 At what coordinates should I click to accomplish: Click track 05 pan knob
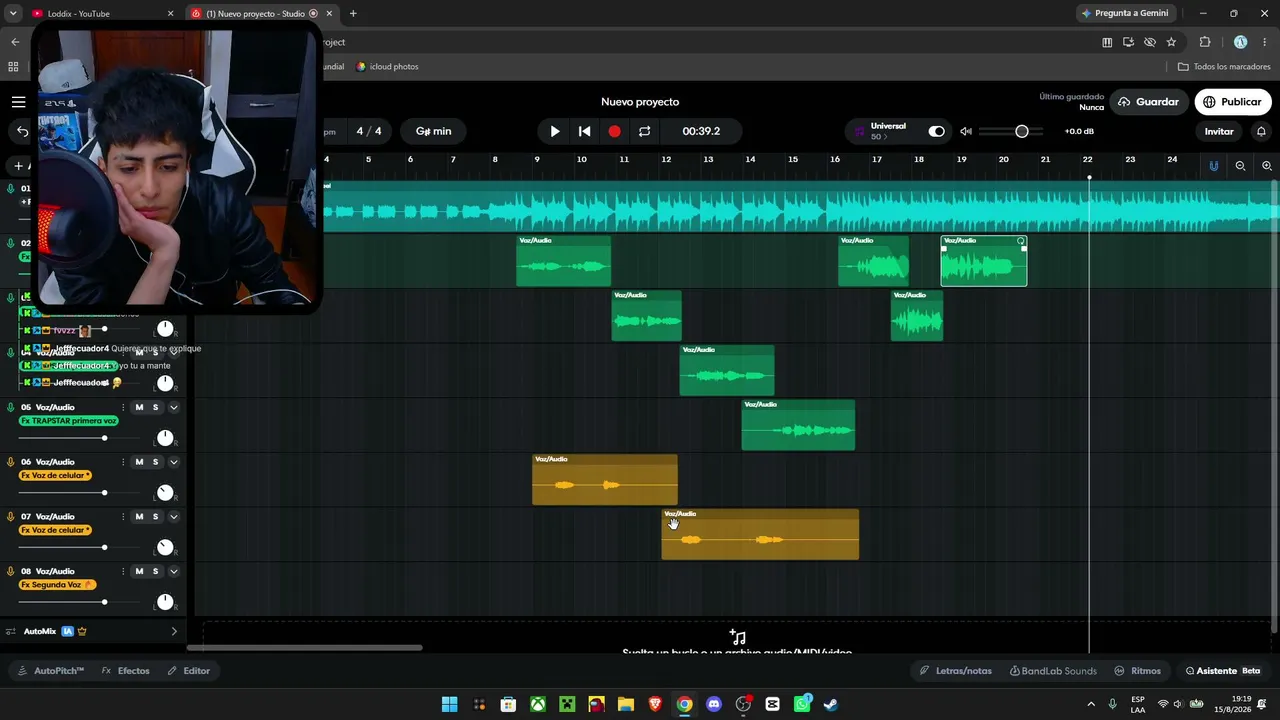(x=165, y=438)
